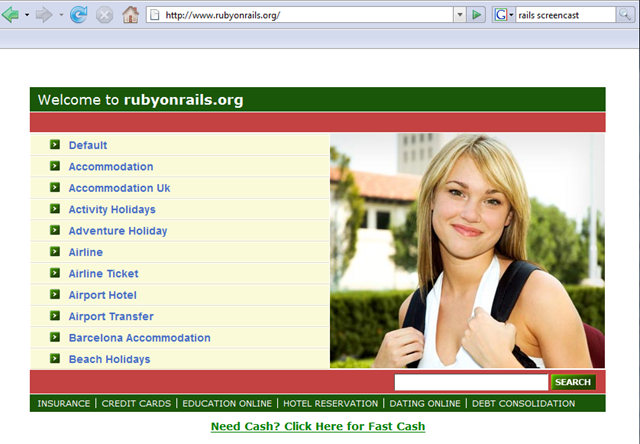Click the Google search engine icon

(500, 15)
